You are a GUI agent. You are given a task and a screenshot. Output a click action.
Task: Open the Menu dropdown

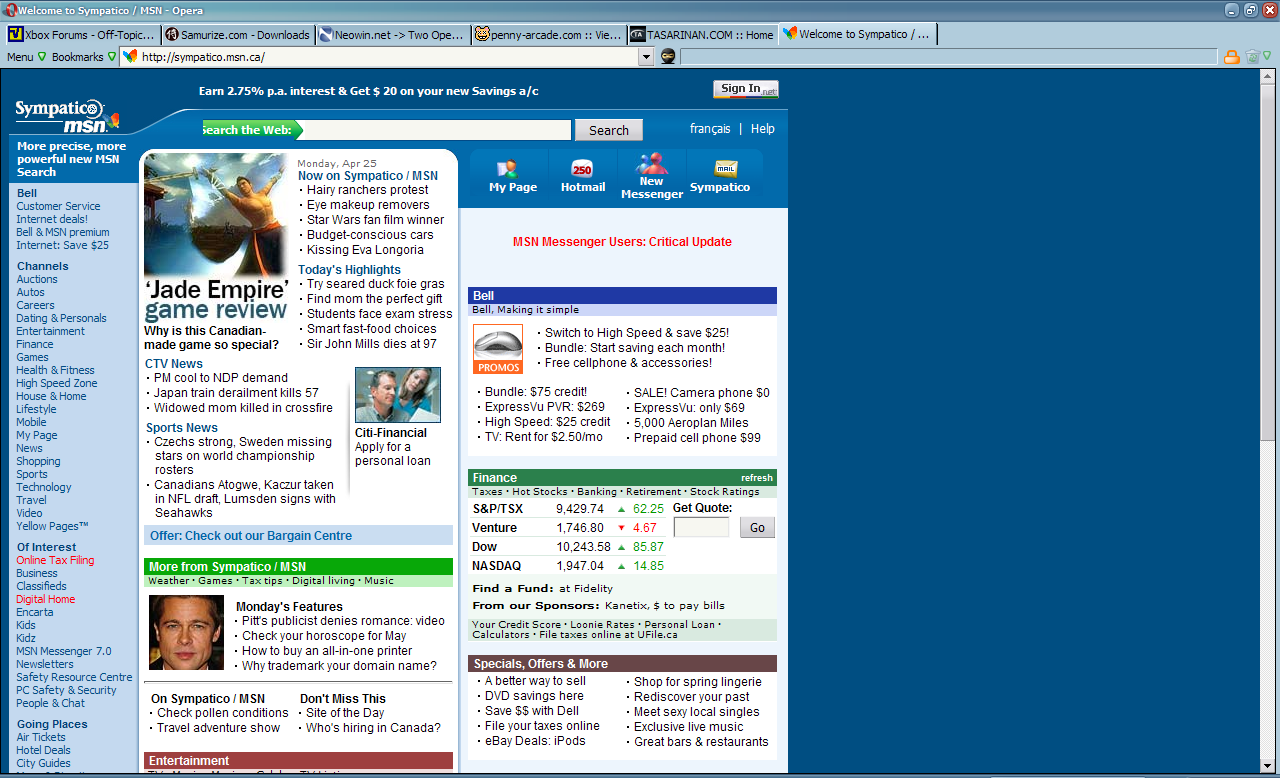click(26, 57)
